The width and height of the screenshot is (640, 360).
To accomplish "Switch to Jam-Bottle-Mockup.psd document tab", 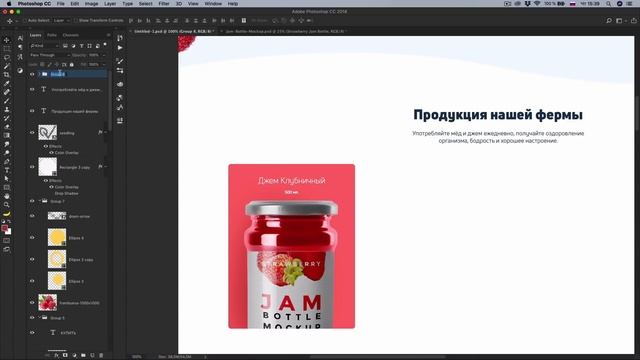I will tap(285, 31).
